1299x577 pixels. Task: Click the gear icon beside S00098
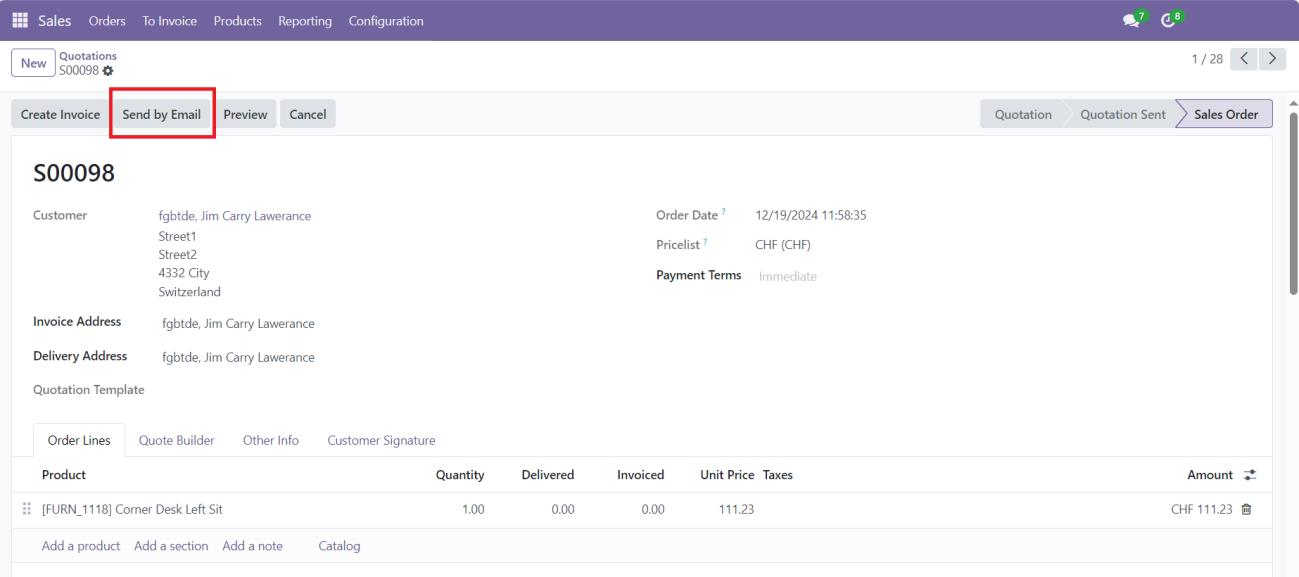click(108, 70)
